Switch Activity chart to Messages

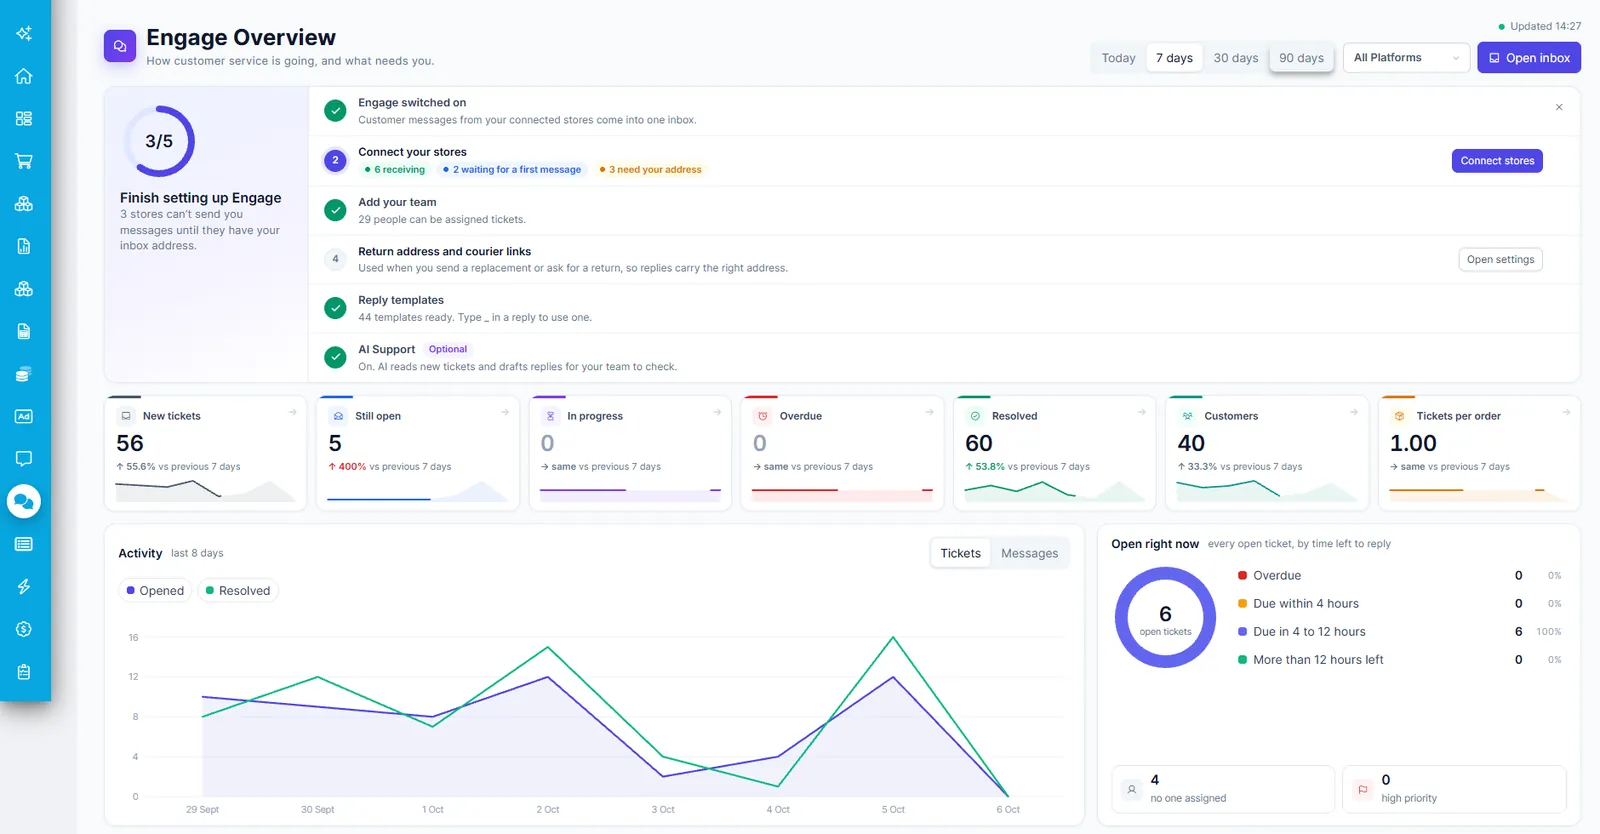(x=1029, y=553)
